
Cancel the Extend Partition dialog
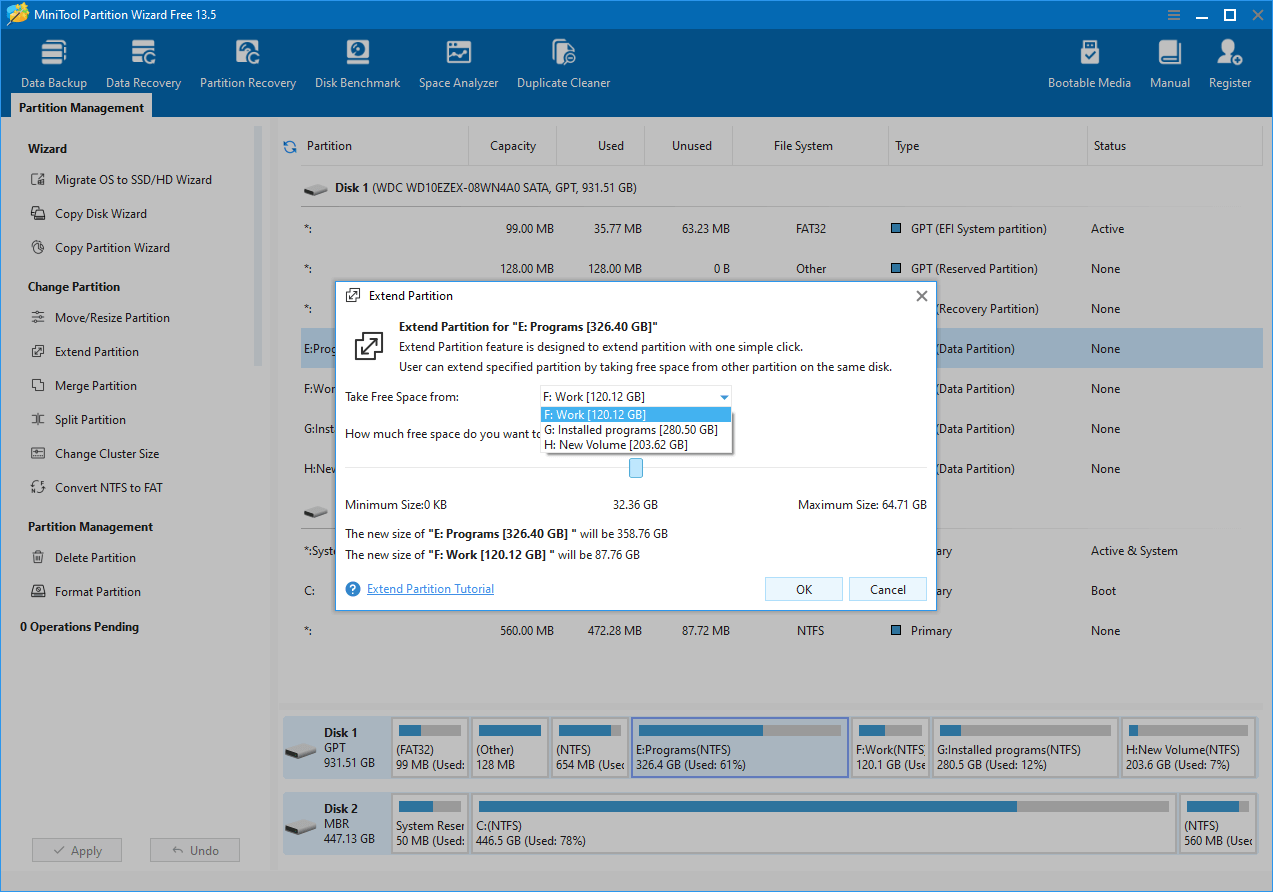click(888, 589)
